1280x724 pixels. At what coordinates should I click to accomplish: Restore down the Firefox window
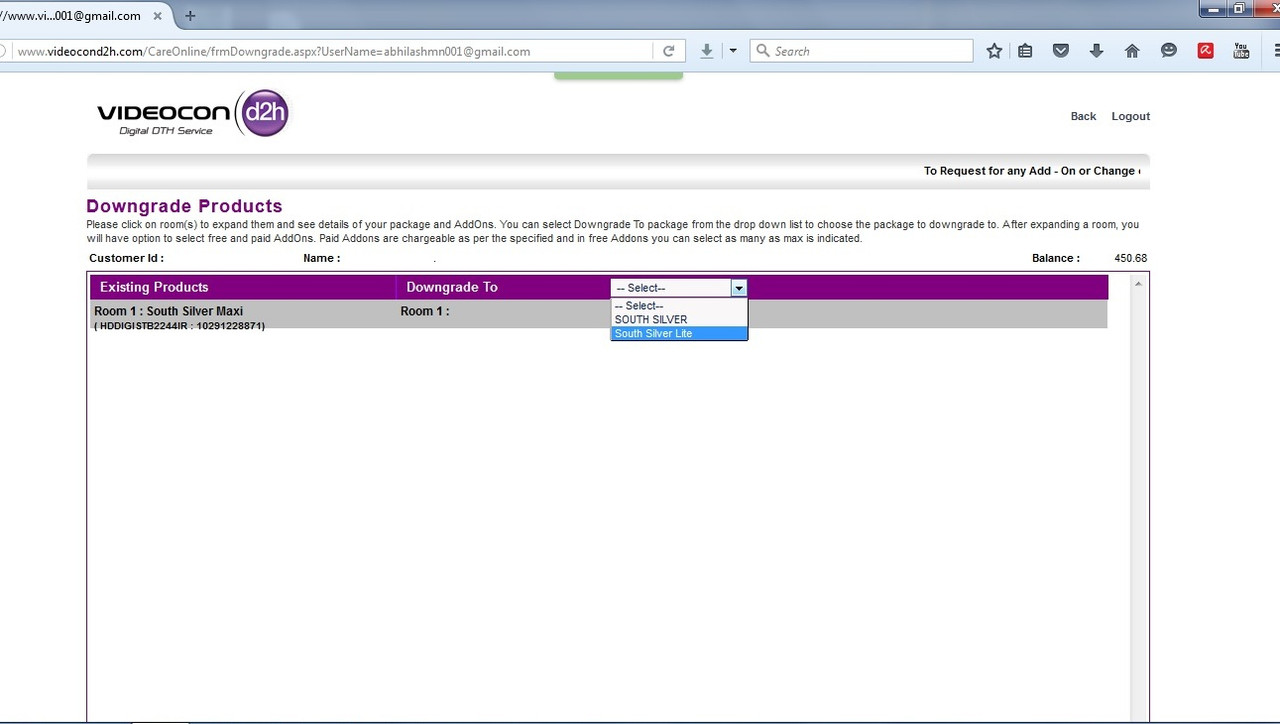[x=1239, y=8]
